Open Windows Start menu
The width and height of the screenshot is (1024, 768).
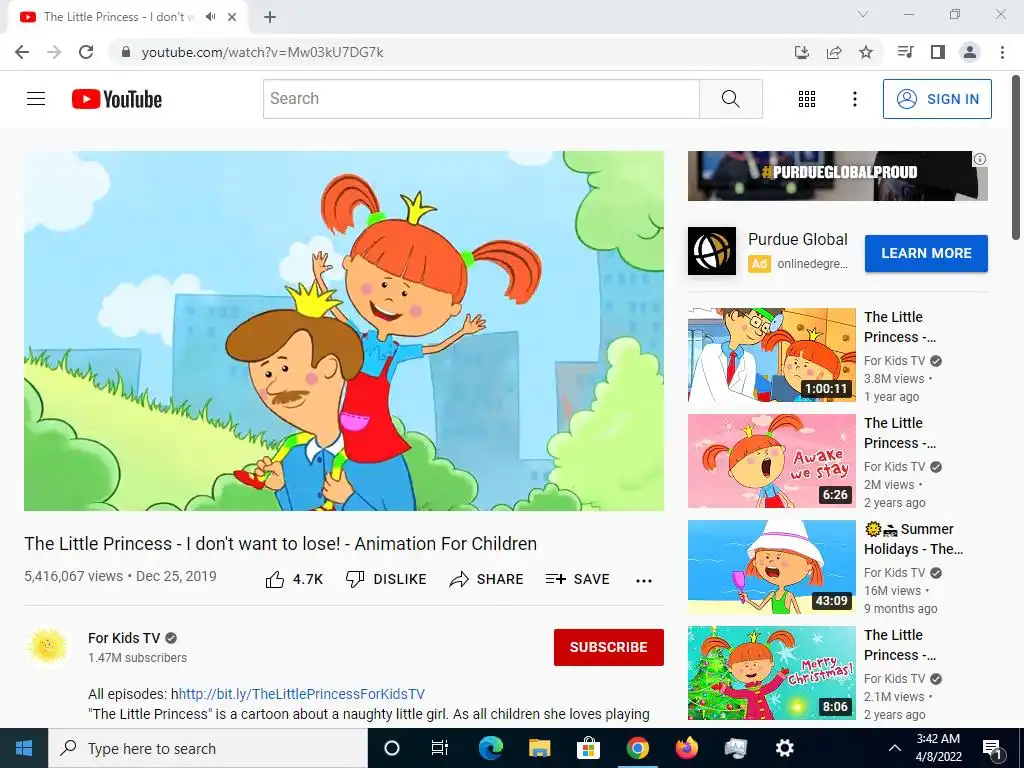click(24, 748)
